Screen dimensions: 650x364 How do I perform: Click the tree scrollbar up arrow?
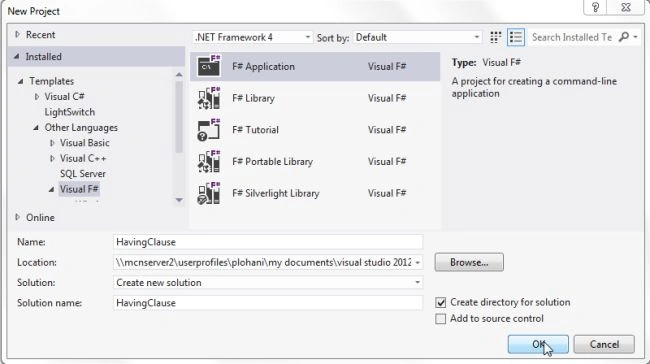pyautogui.click(x=179, y=75)
